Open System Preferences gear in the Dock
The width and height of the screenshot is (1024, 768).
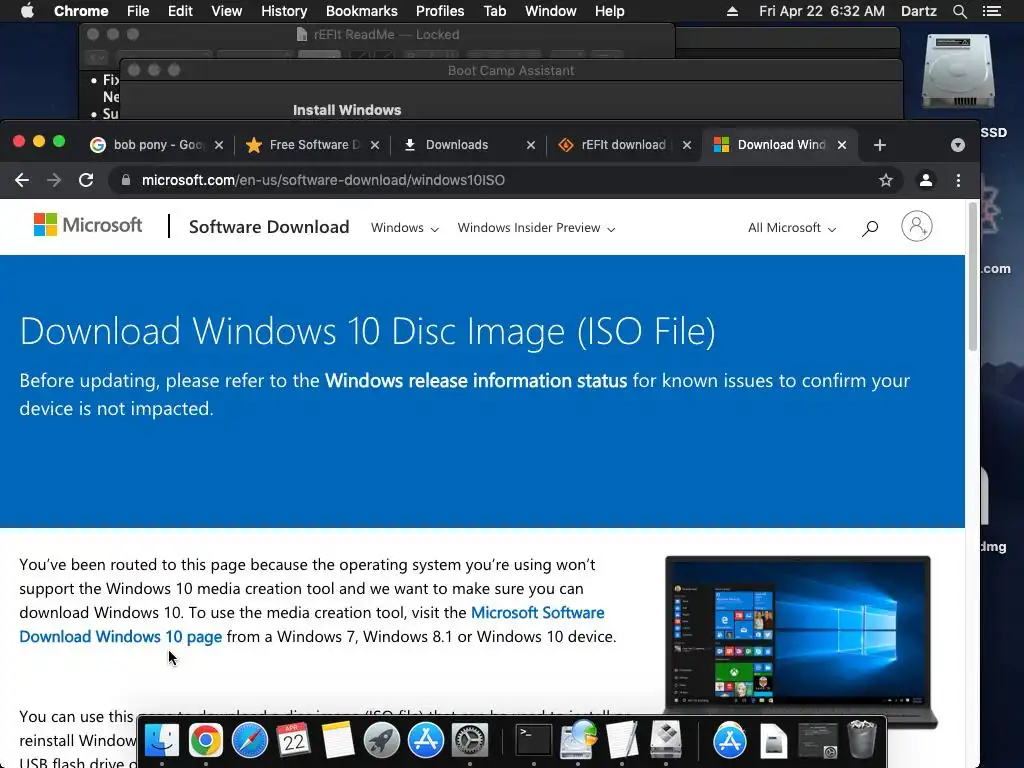coord(470,741)
